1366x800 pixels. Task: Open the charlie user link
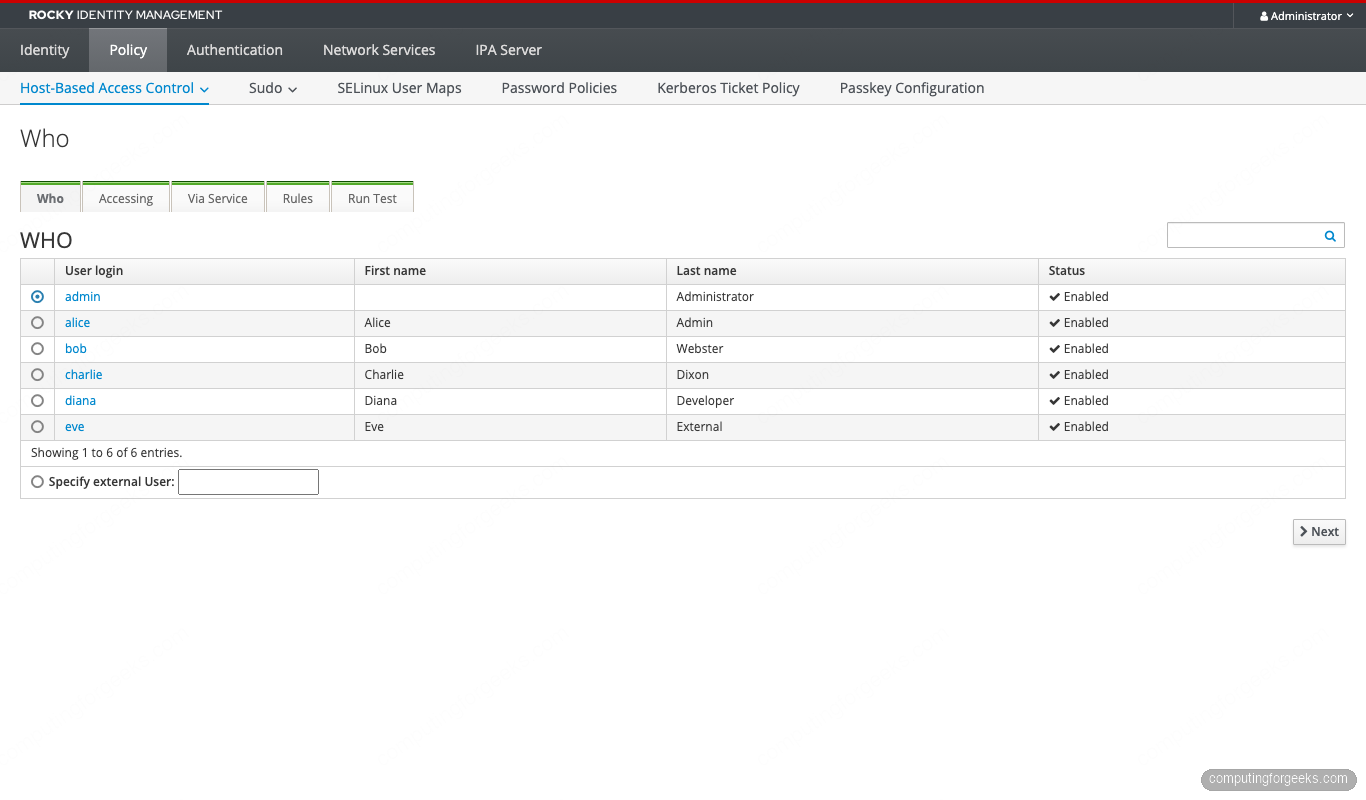click(x=84, y=375)
